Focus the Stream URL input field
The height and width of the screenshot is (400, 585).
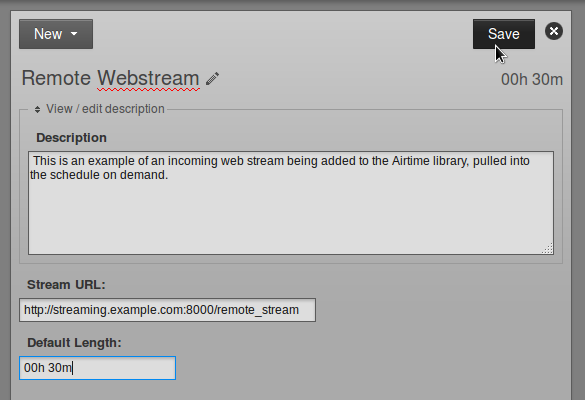[168, 310]
